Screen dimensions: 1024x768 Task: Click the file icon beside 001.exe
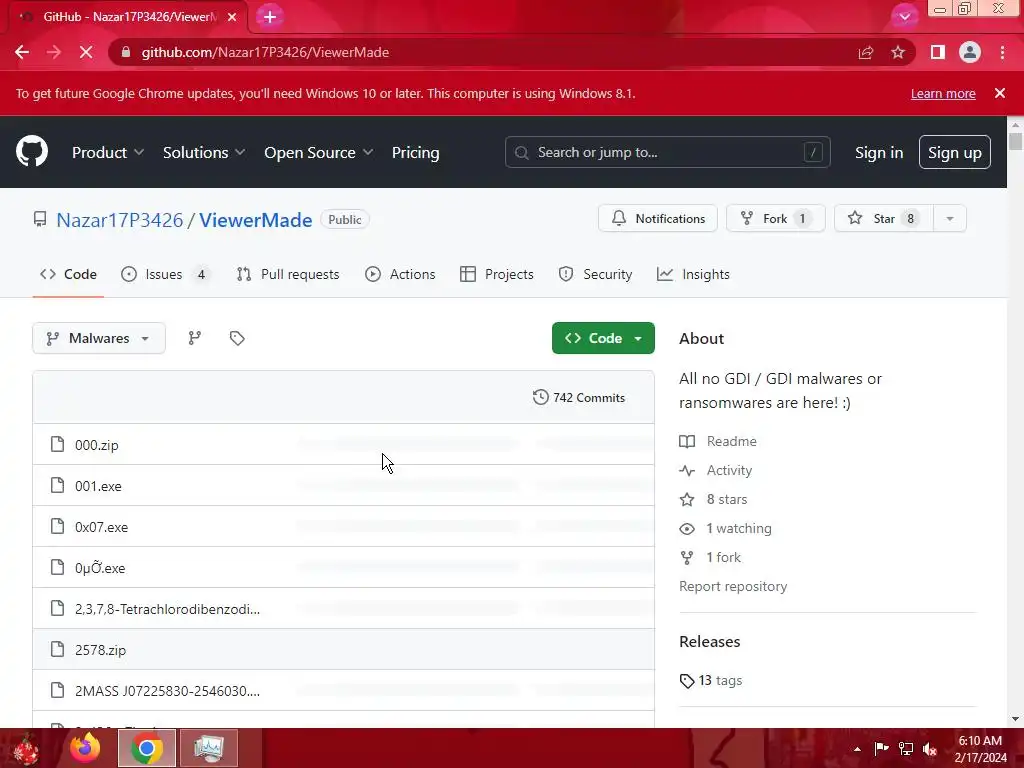click(x=57, y=486)
